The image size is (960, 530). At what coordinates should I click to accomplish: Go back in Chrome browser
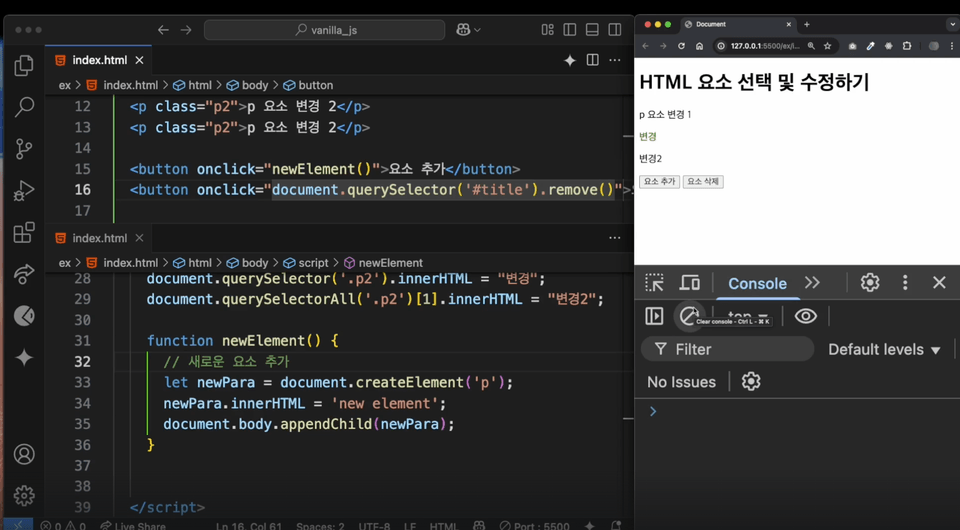click(x=645, y=46)
